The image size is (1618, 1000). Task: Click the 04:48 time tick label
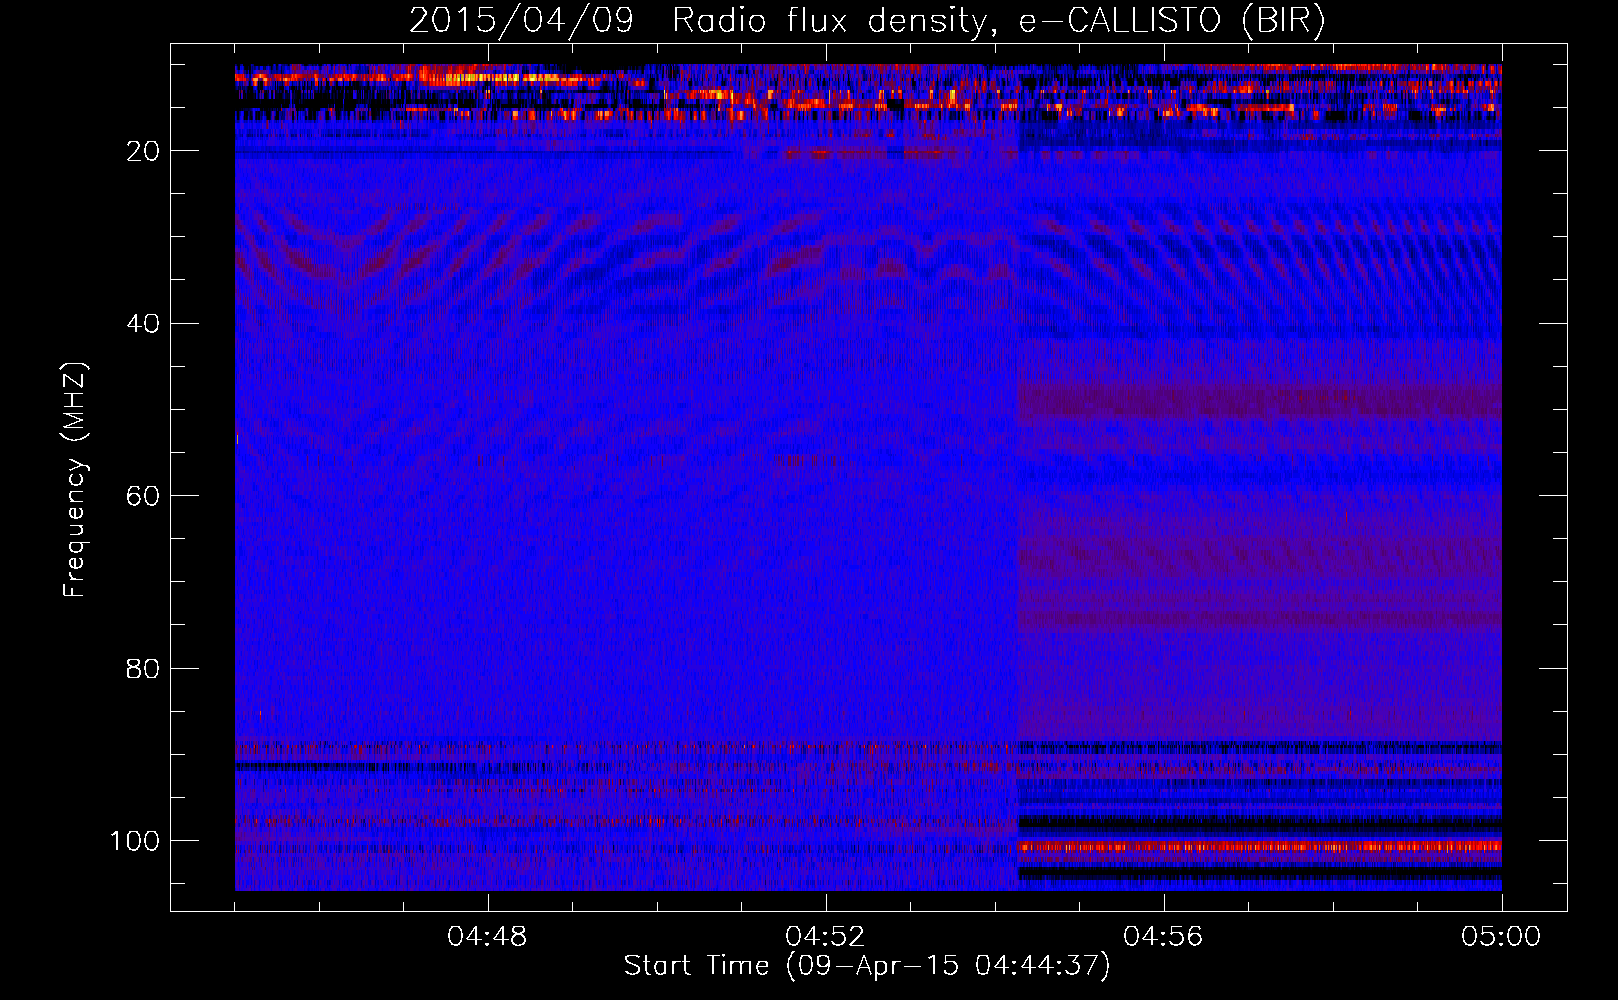(487, 937)
